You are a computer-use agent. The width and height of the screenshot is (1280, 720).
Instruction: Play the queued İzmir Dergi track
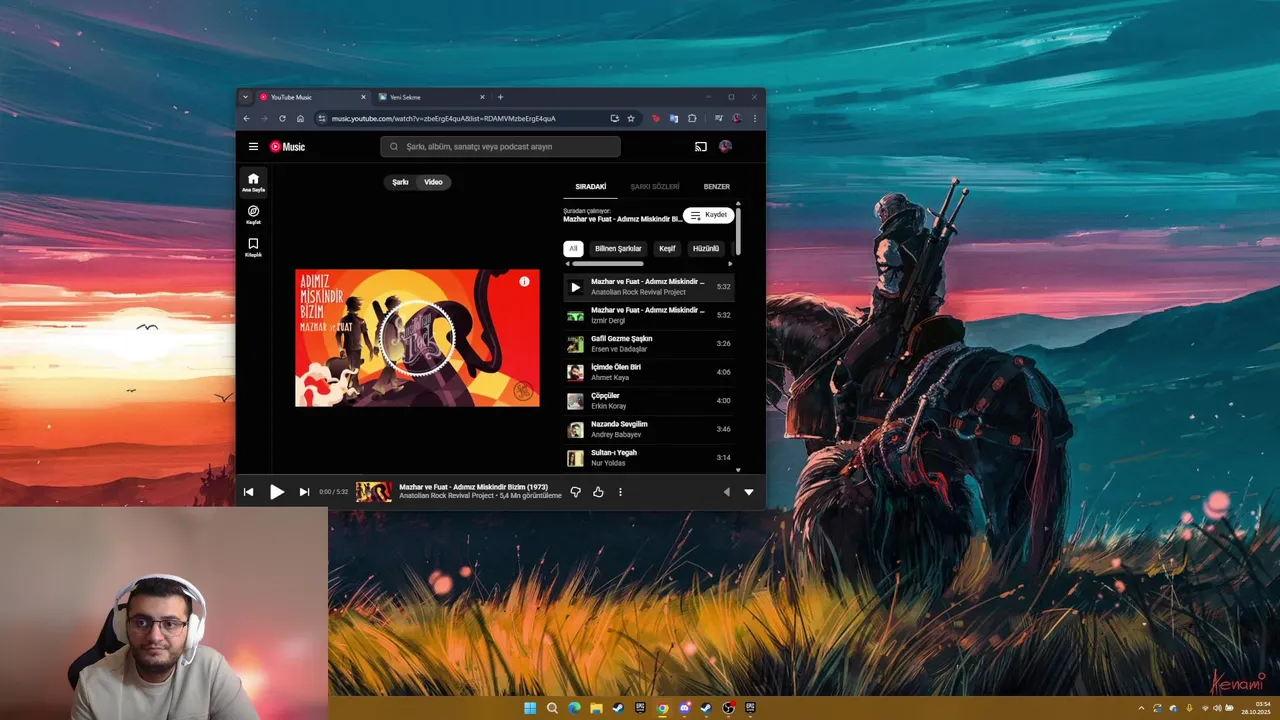[x=648, y=315]
